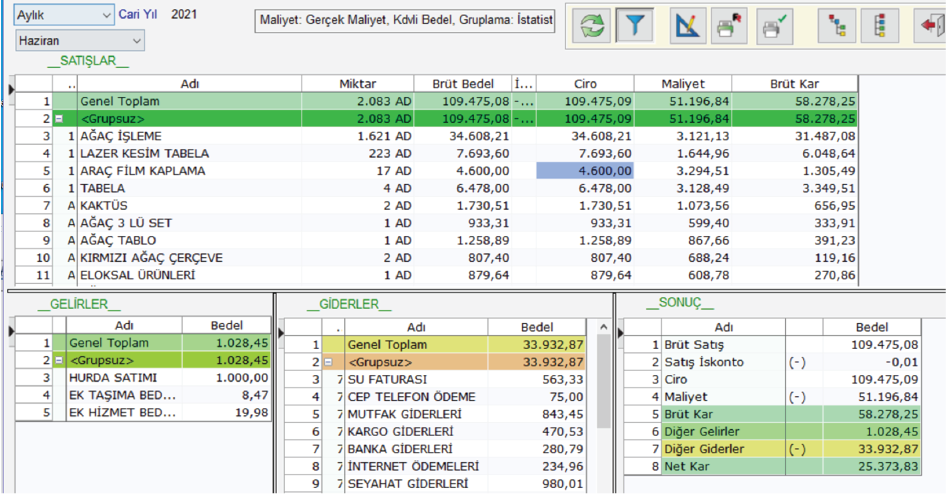Click the printer icon with green checkmark
Viewport: 946px width, 494px height.
[x=772, y=28]
